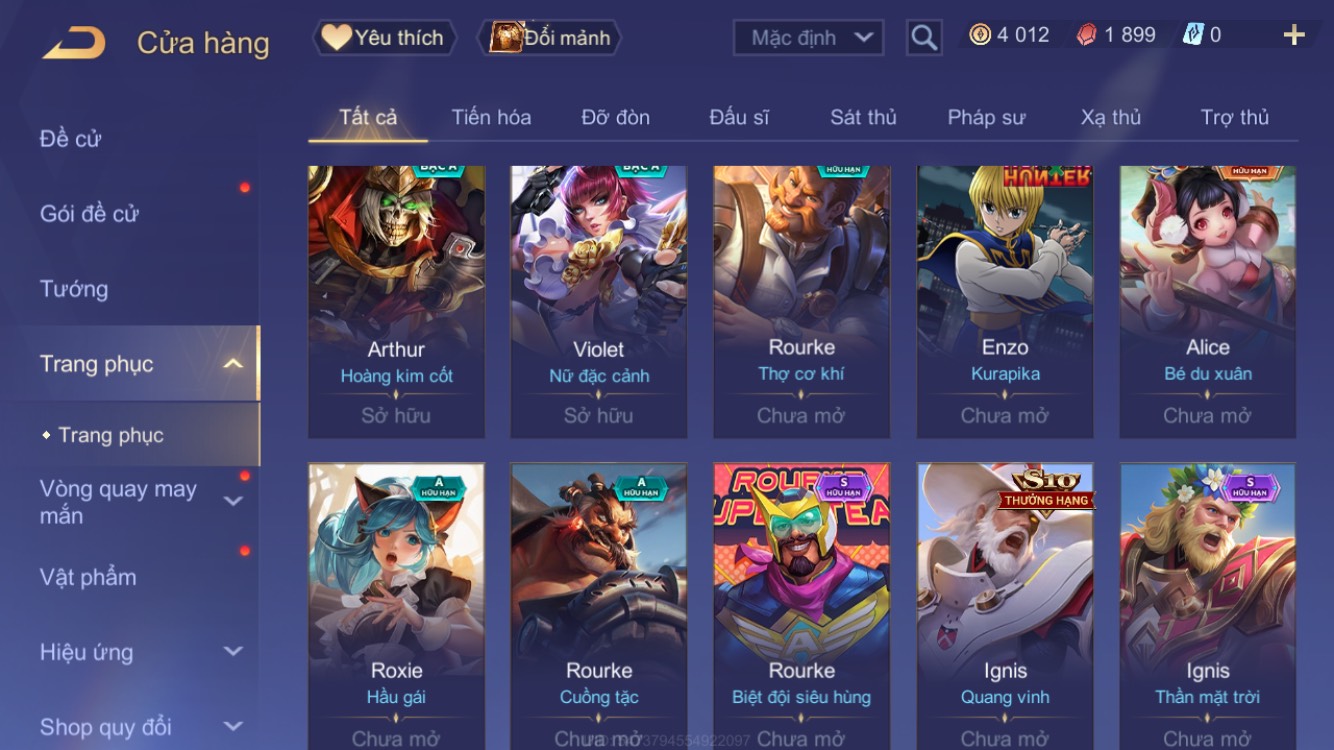Switch to the Pháp sư tab
This screenshot has height=750, width=1334.
(x=986, y=117)
